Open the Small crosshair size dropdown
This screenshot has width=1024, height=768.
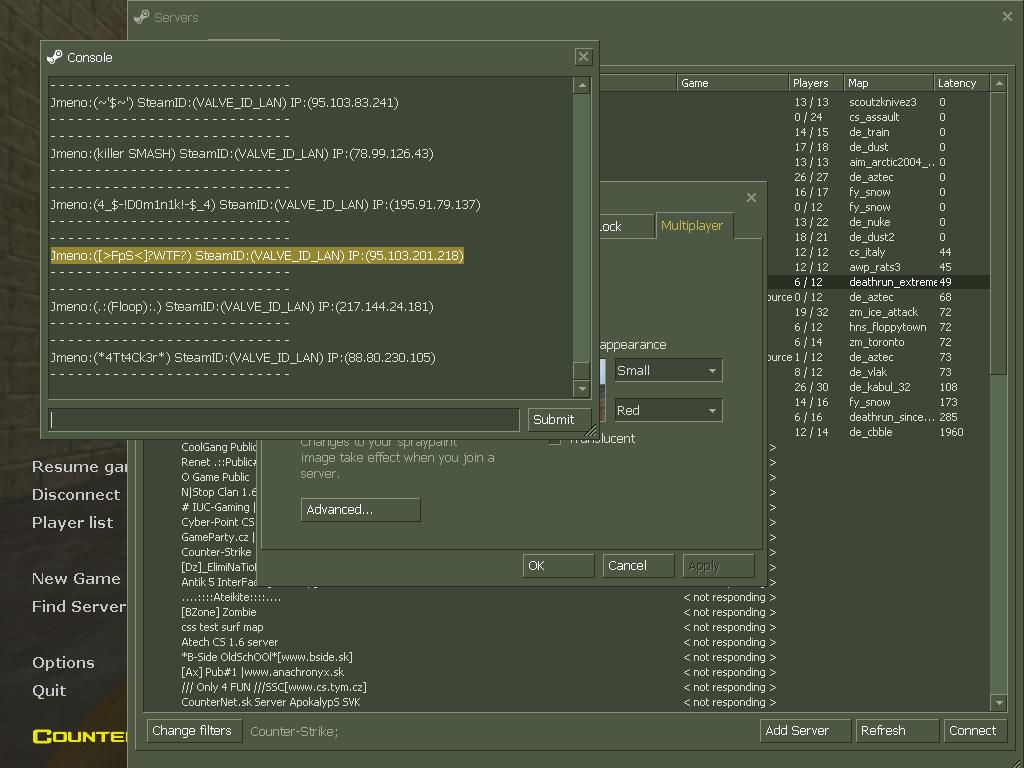668,370
